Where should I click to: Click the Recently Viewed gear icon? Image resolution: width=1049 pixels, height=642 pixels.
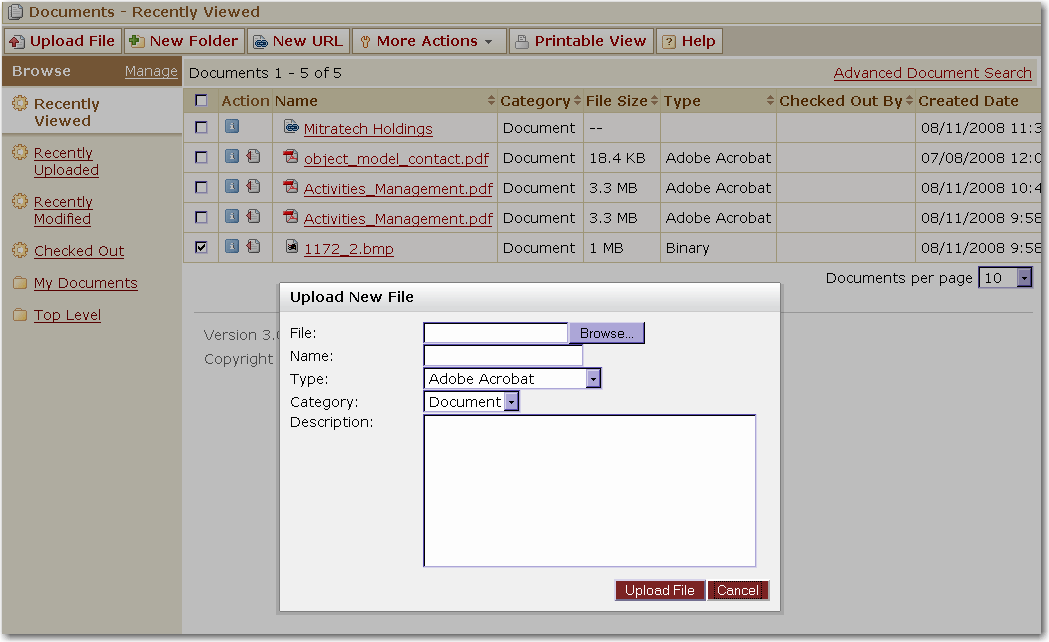[x=20, y=103]
